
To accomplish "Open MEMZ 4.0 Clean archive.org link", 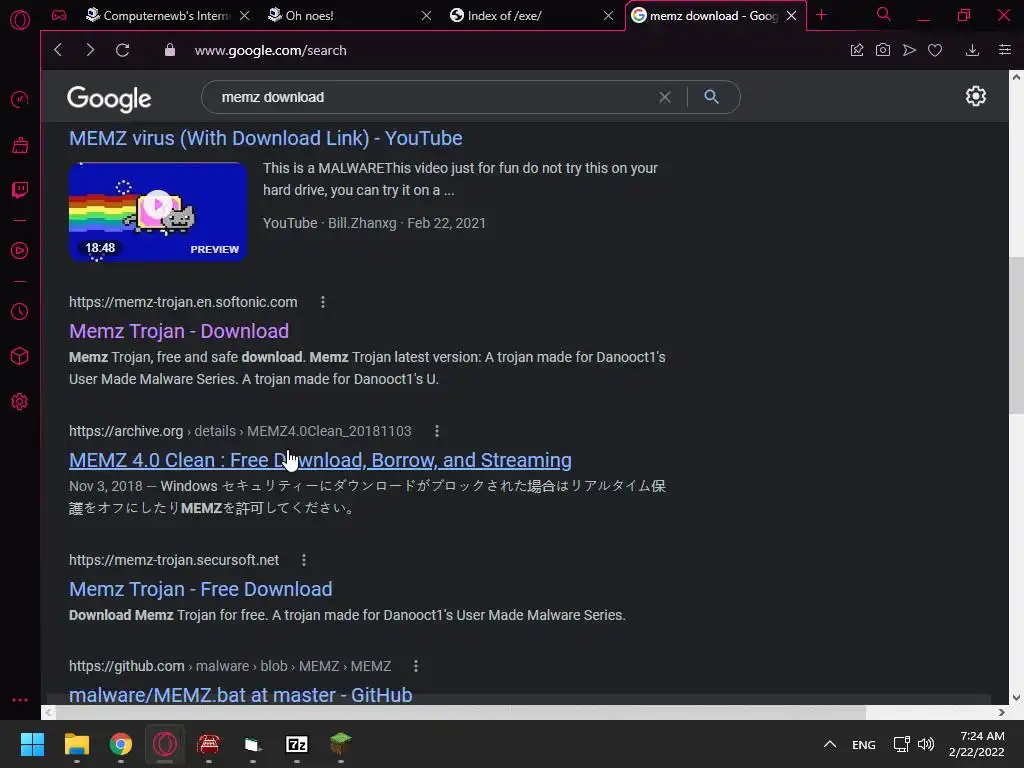I will tap(320, 460).
